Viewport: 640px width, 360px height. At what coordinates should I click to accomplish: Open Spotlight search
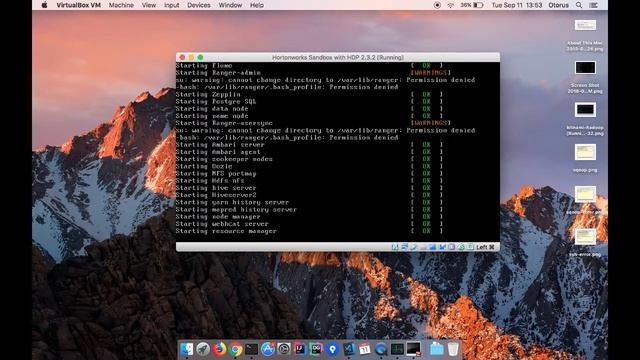579,5
